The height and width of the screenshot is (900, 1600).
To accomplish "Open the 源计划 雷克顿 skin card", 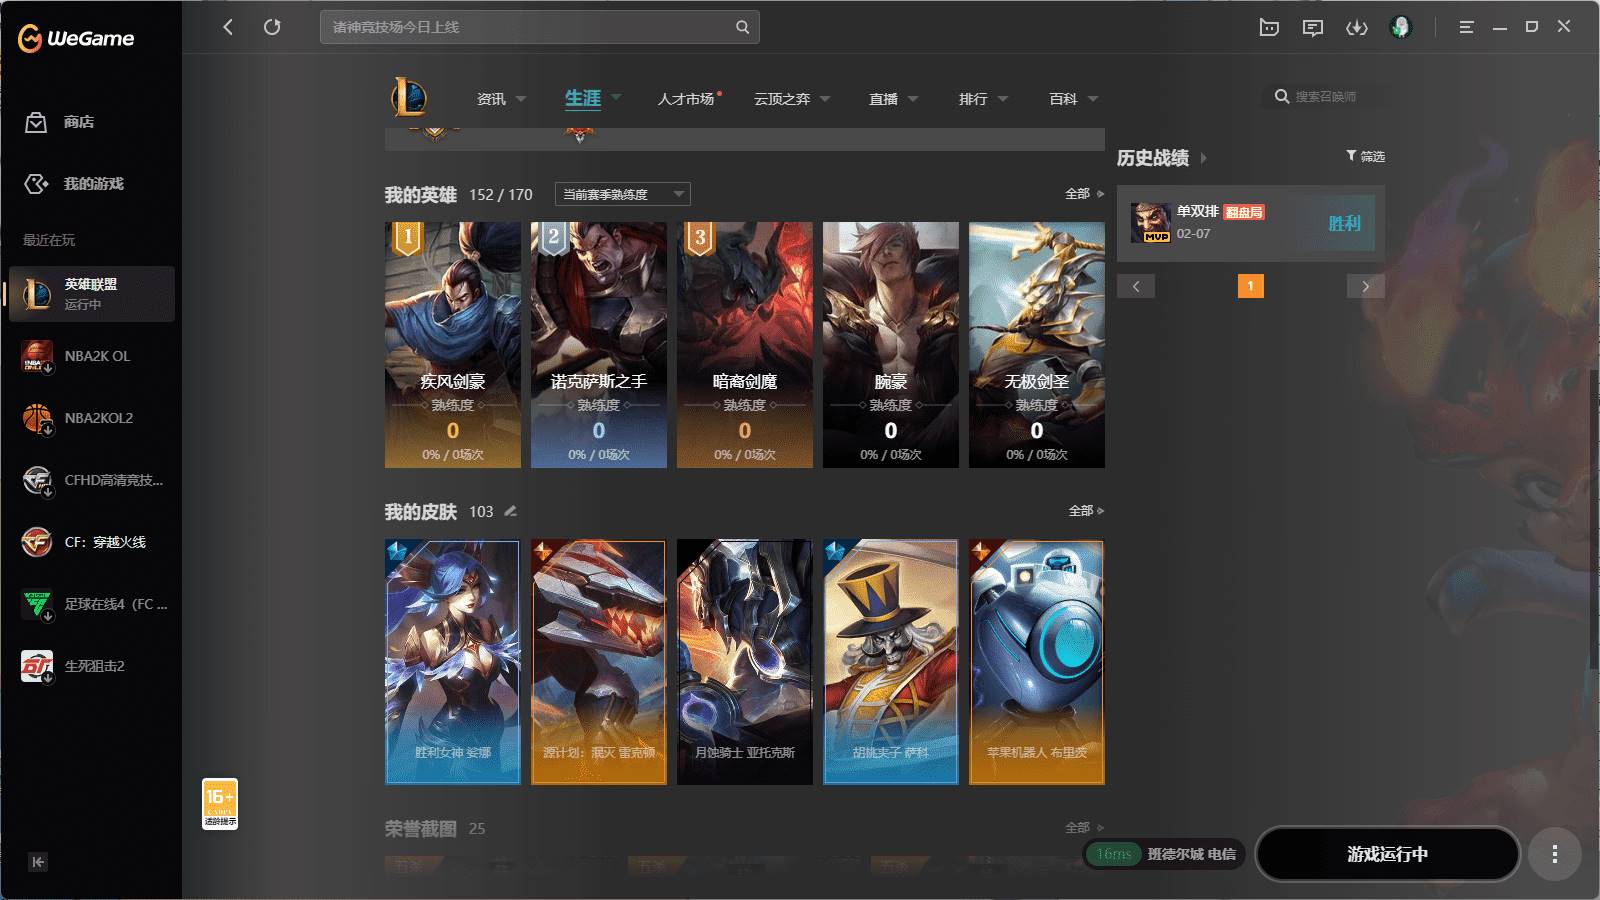I will coord(599,662).
